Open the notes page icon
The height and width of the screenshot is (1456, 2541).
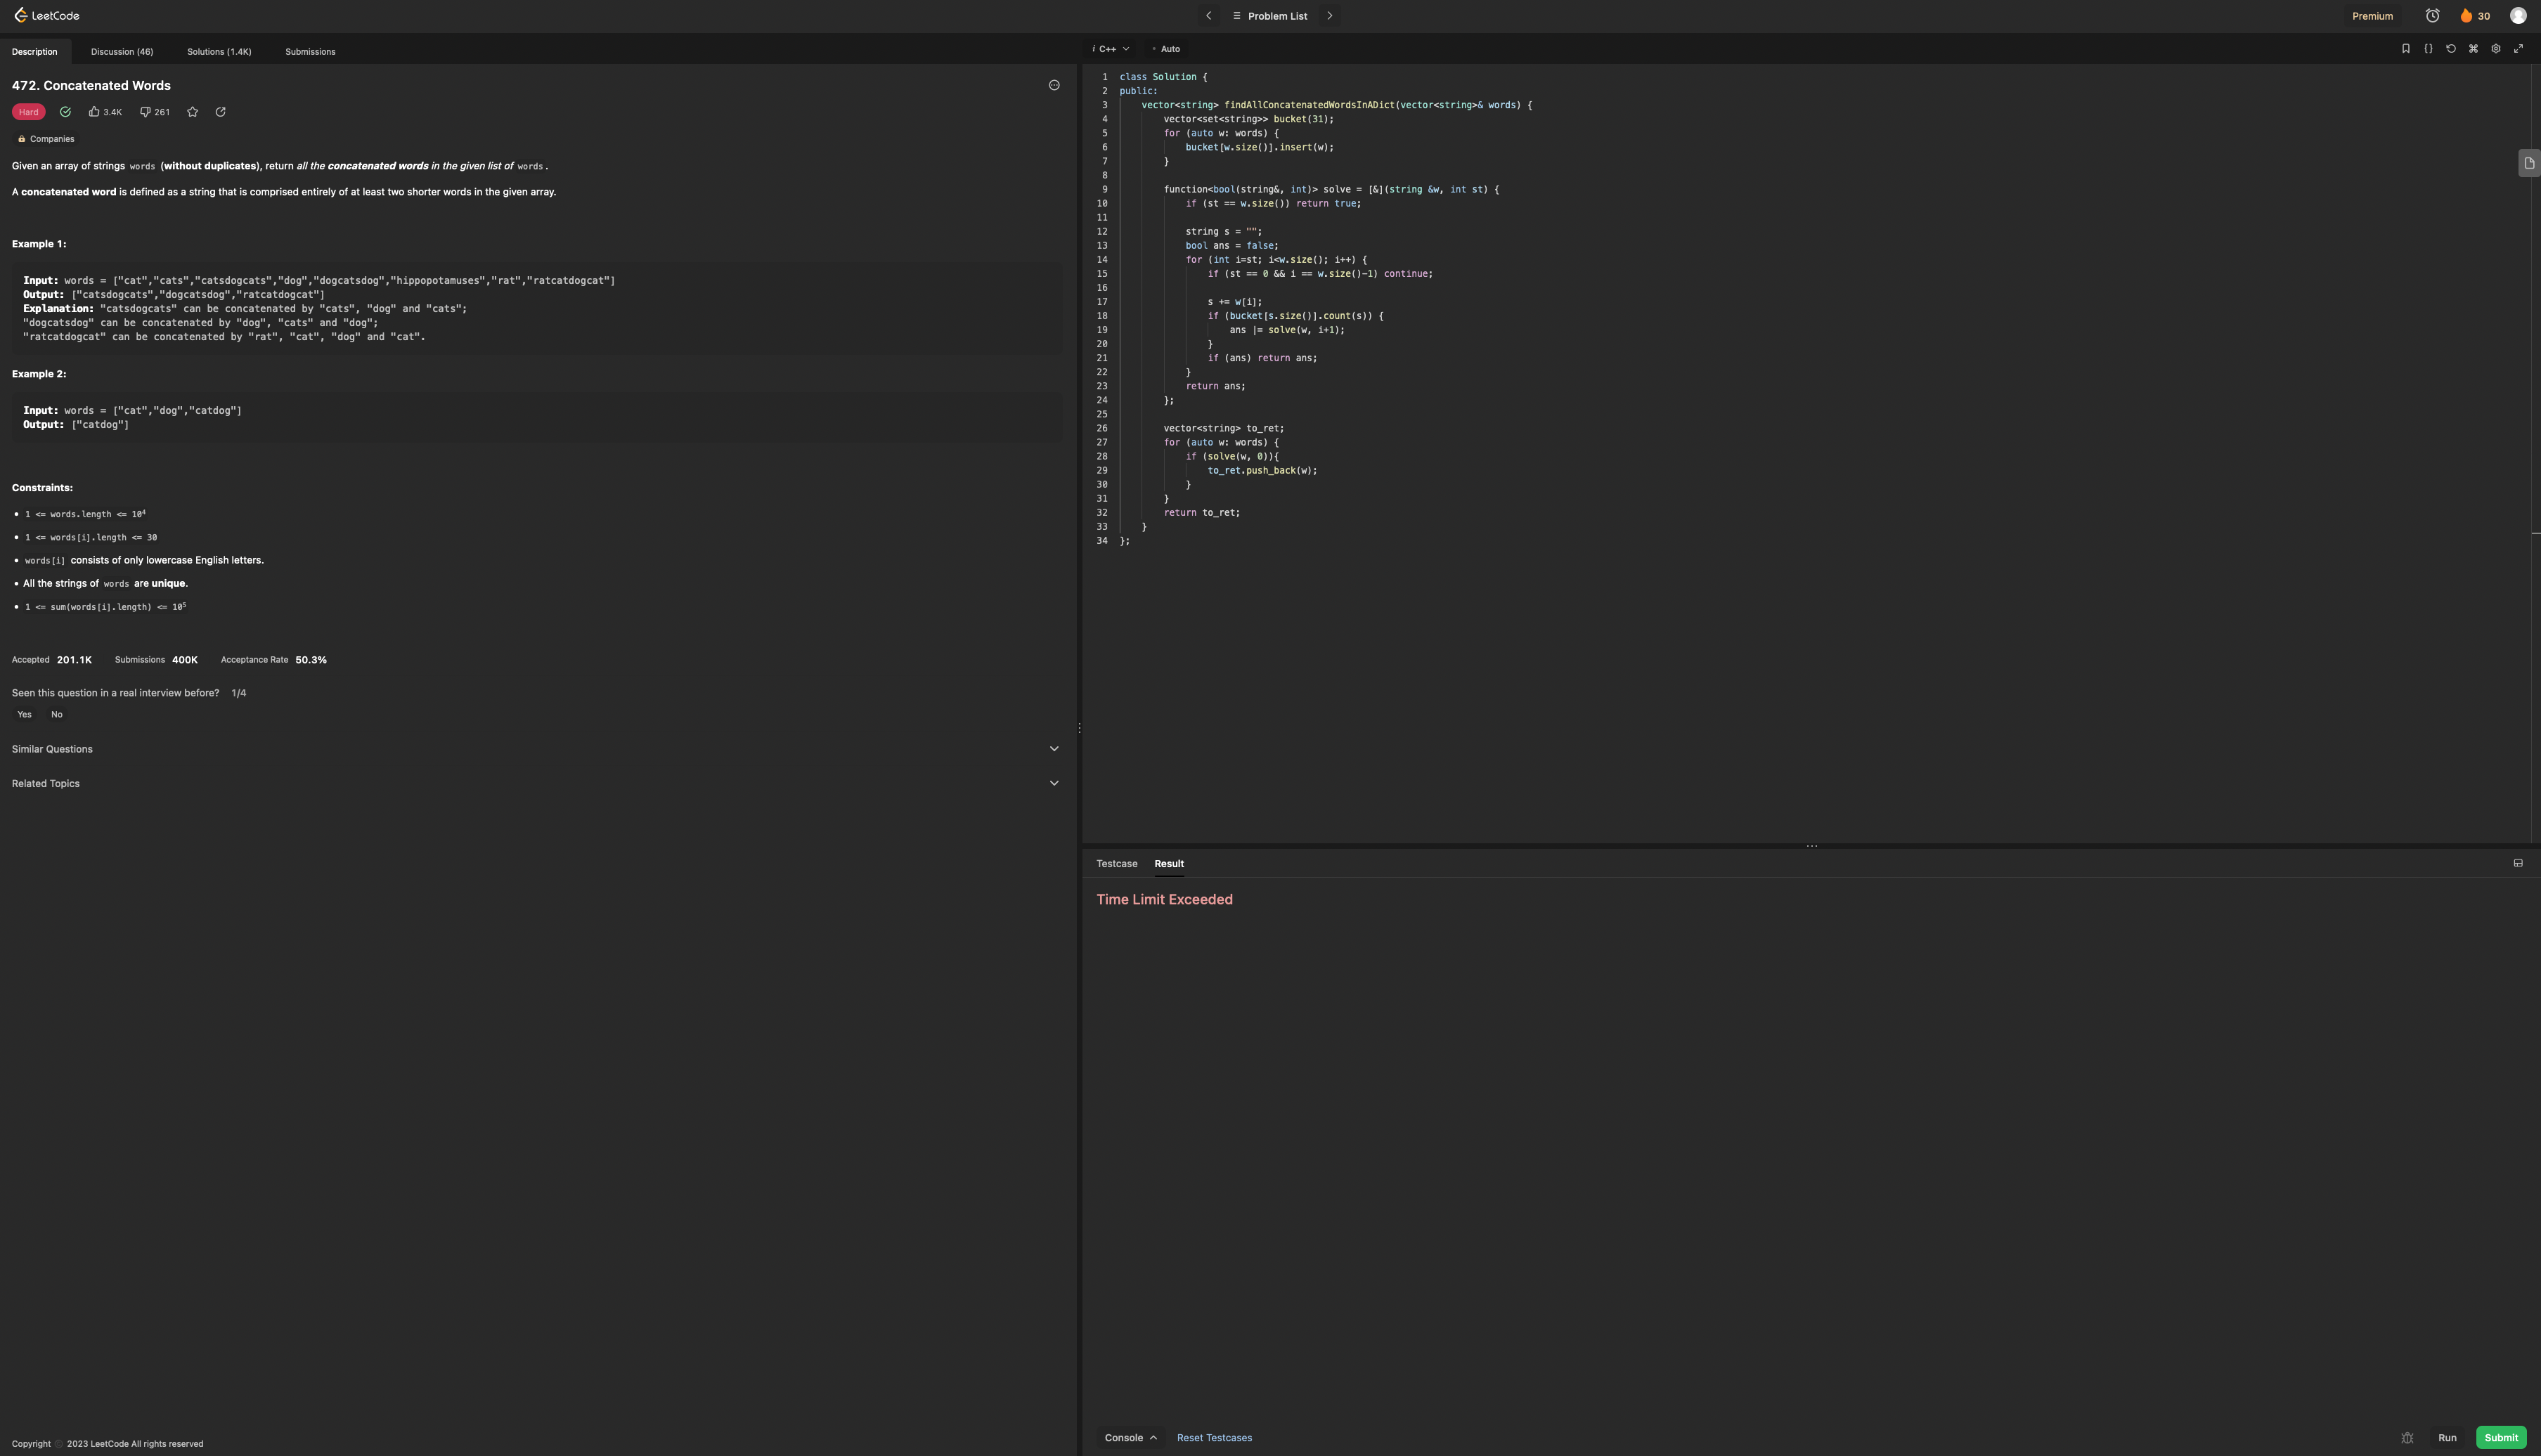(x=2529, y=163)
